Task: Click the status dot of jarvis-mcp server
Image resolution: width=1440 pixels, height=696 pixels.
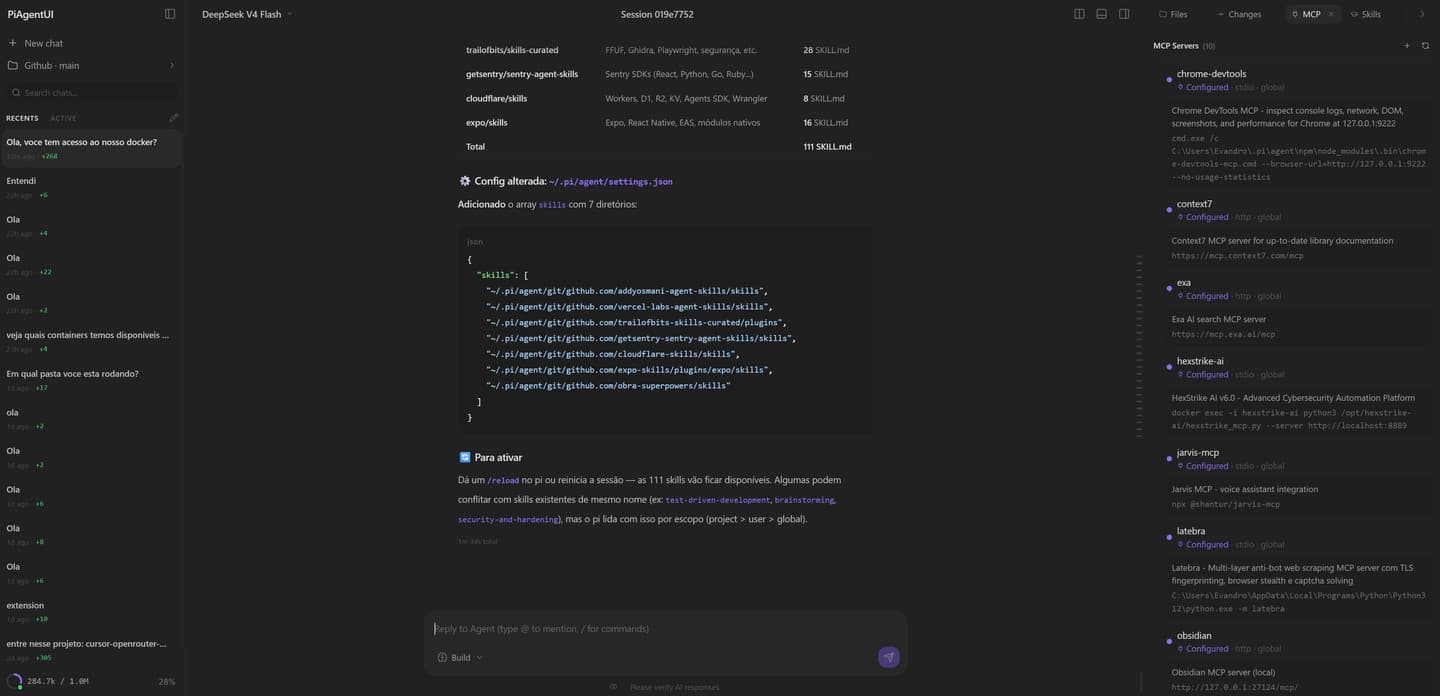Action: click(x=1169, y=459)
